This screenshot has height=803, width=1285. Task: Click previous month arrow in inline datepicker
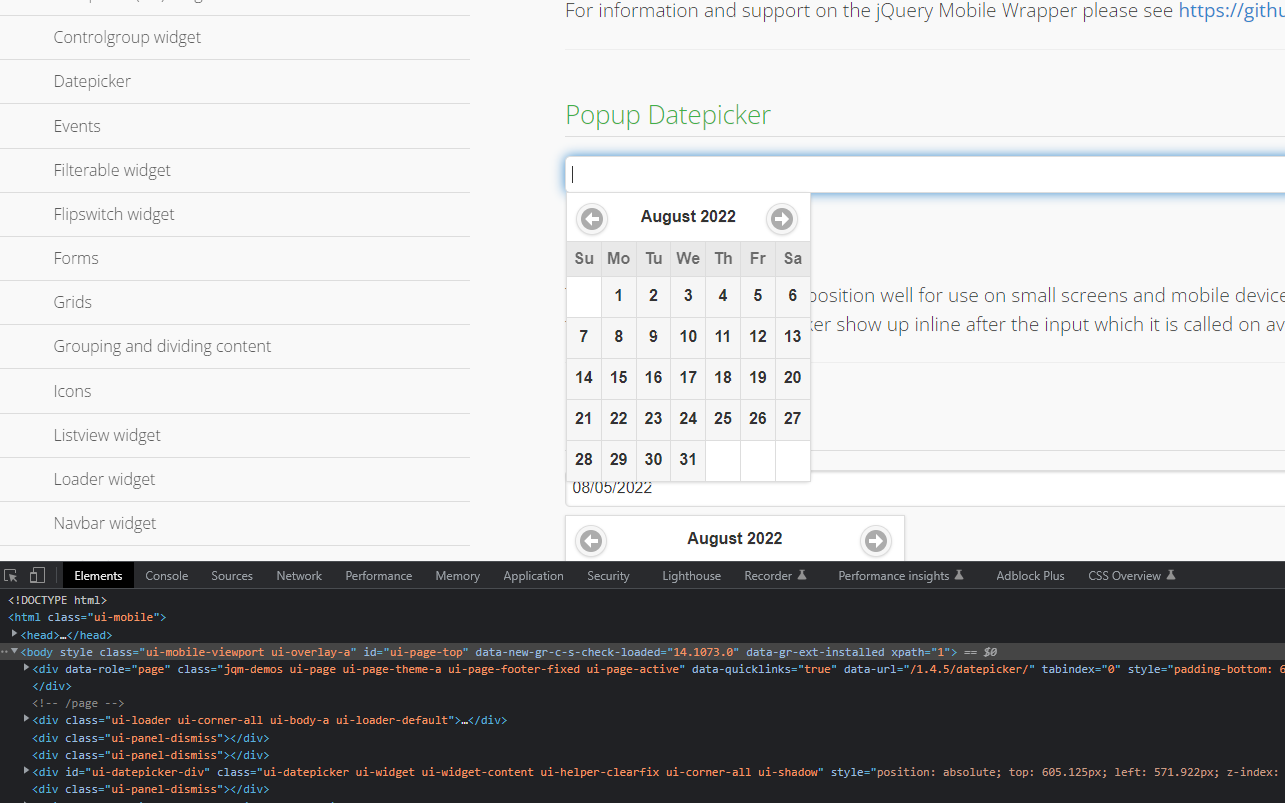[591, 540]
